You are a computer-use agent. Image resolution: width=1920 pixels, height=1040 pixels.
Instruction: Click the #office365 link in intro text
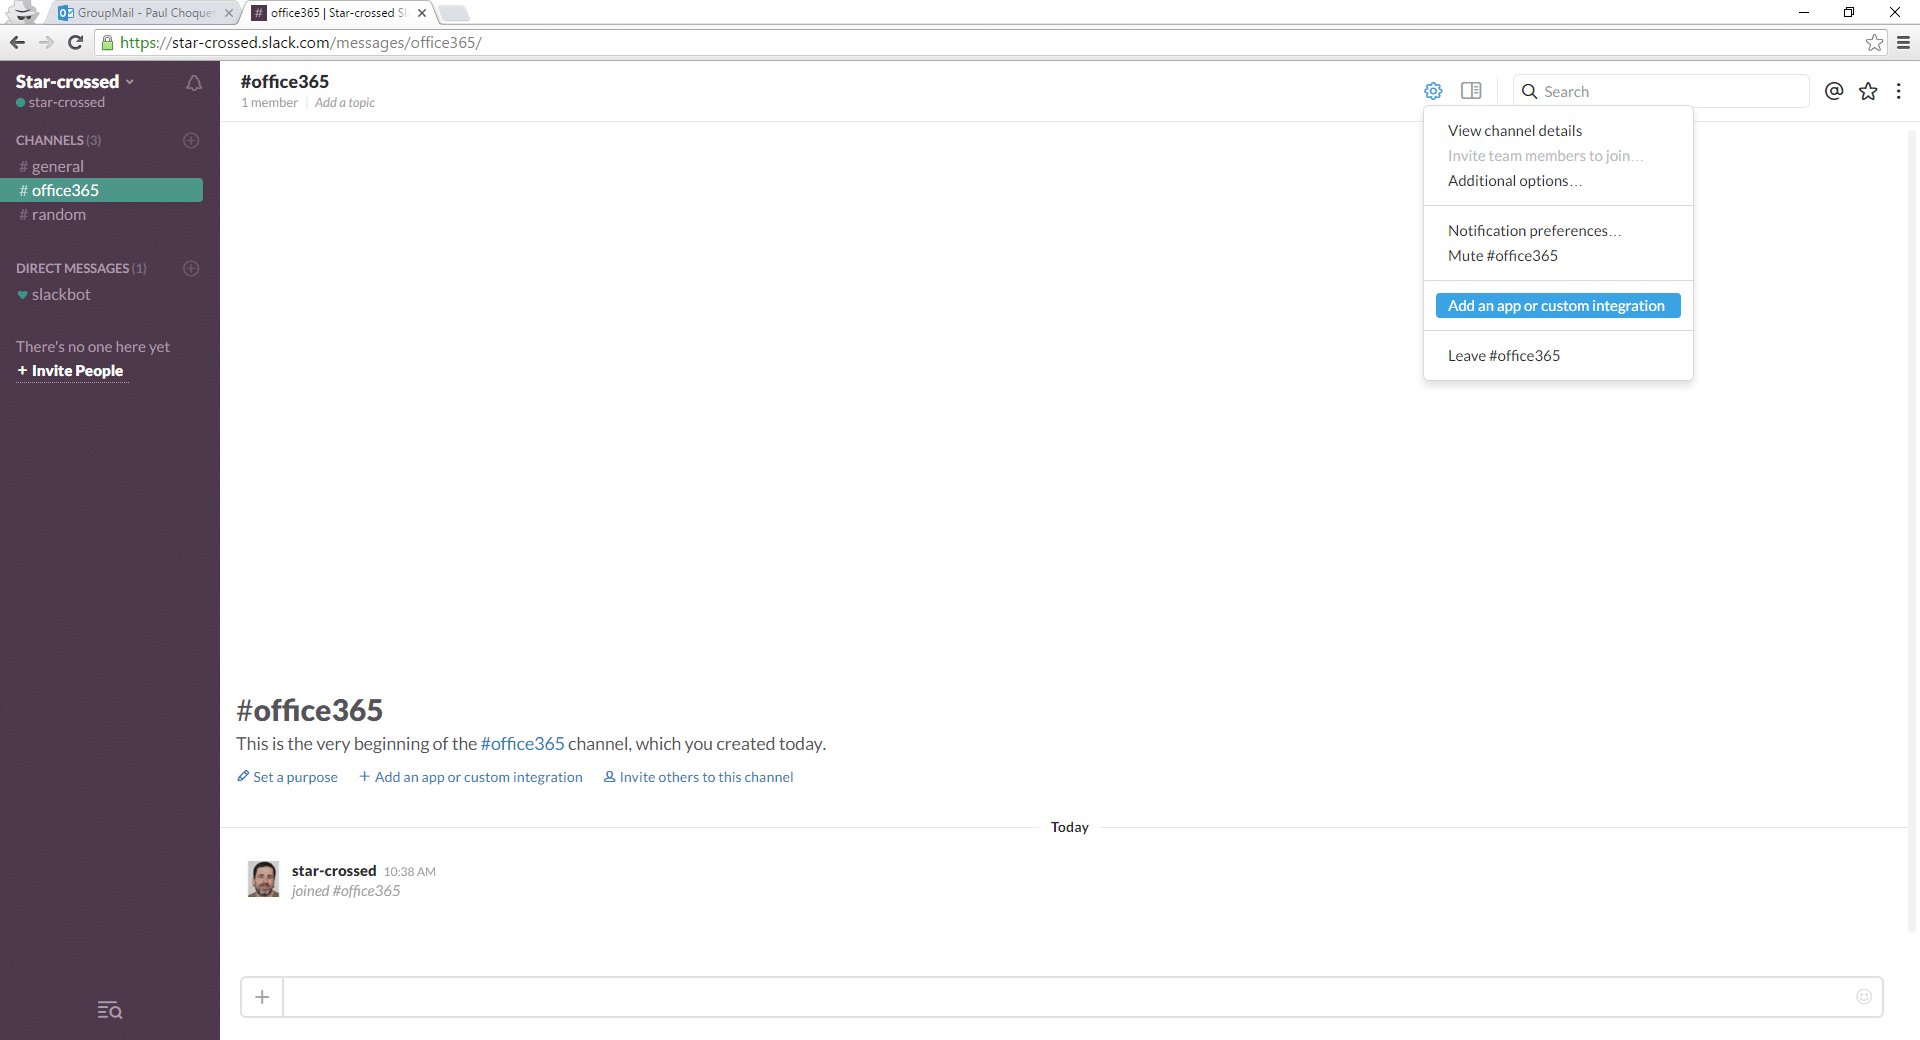pyautogui.click(x=522, y=744)
